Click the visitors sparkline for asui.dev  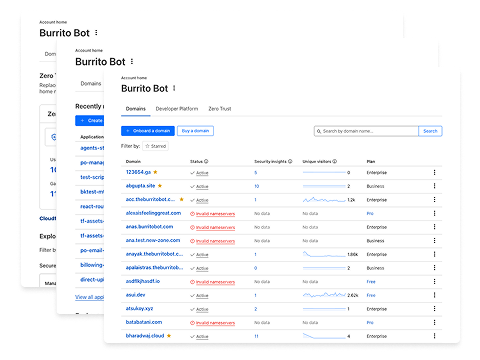pyautogui.click(x=324, y=295)
